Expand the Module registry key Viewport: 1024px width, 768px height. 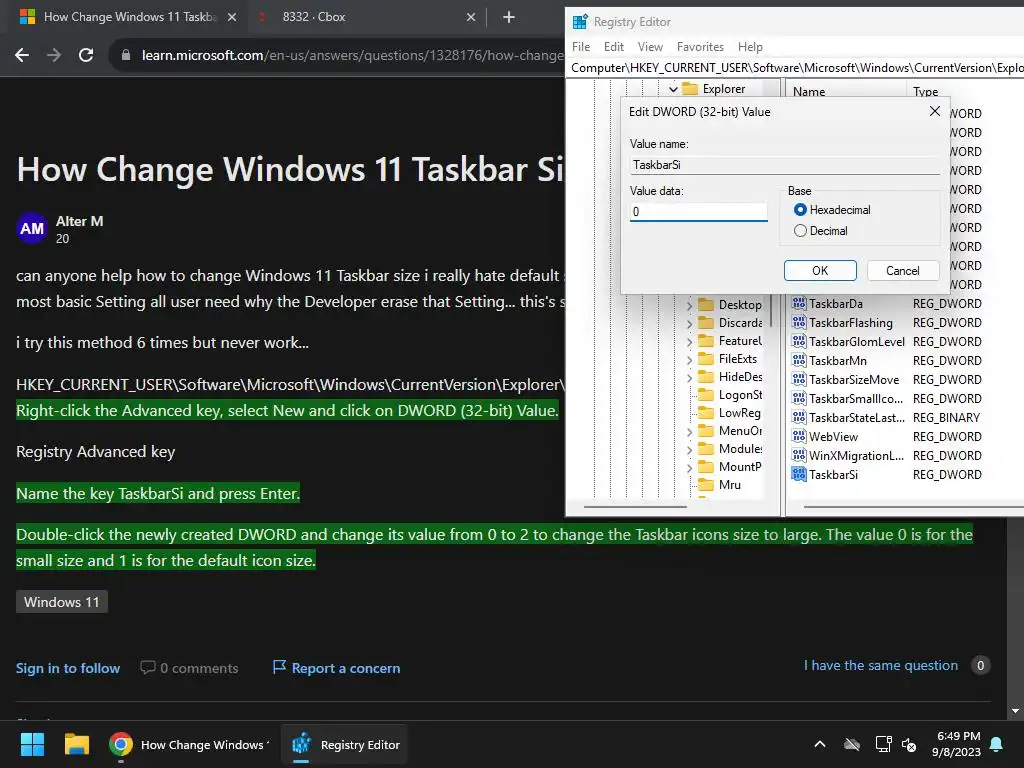click(x=689, y=449)
